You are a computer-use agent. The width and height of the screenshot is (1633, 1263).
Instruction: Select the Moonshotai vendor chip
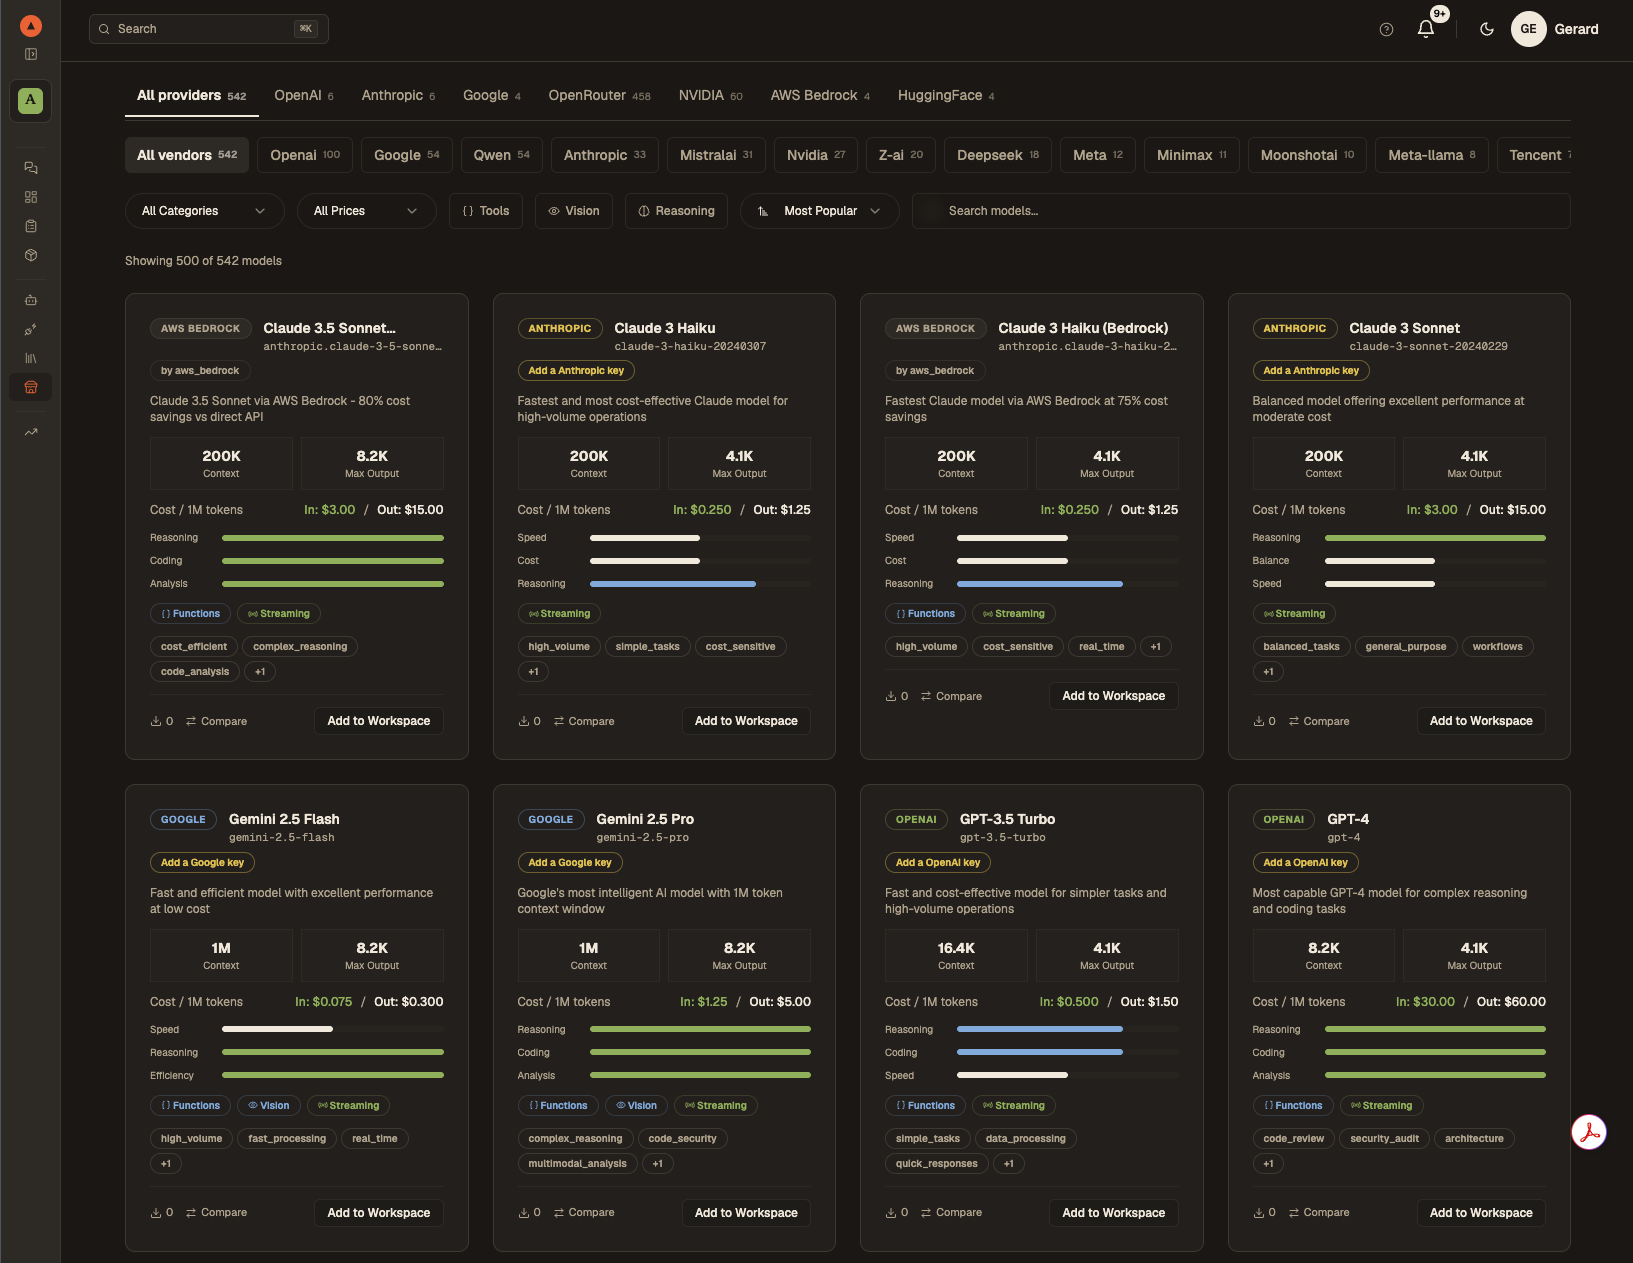coord(1307,155)
